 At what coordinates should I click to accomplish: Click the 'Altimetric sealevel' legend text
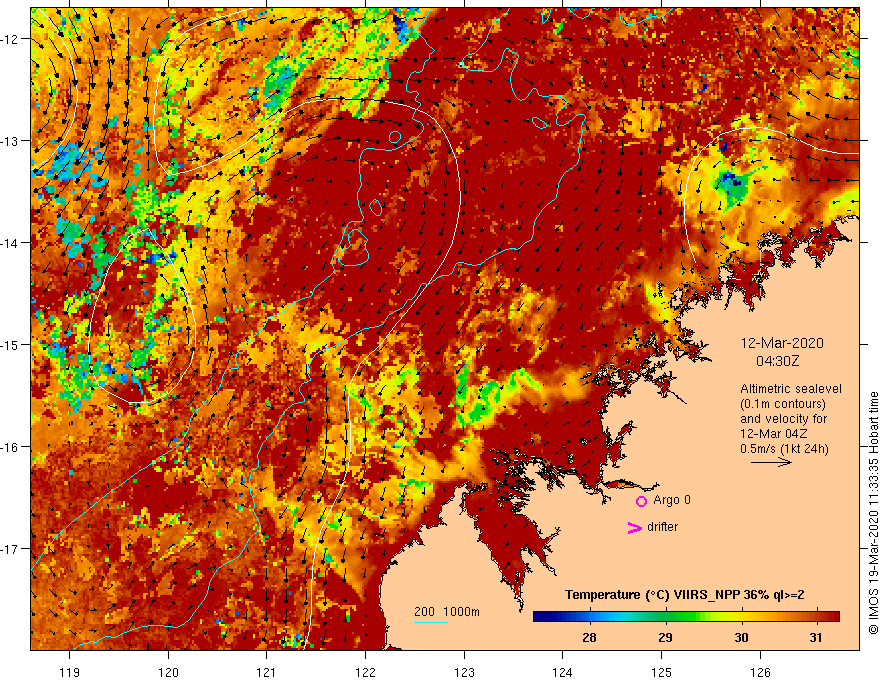click(x=791, y=389)
